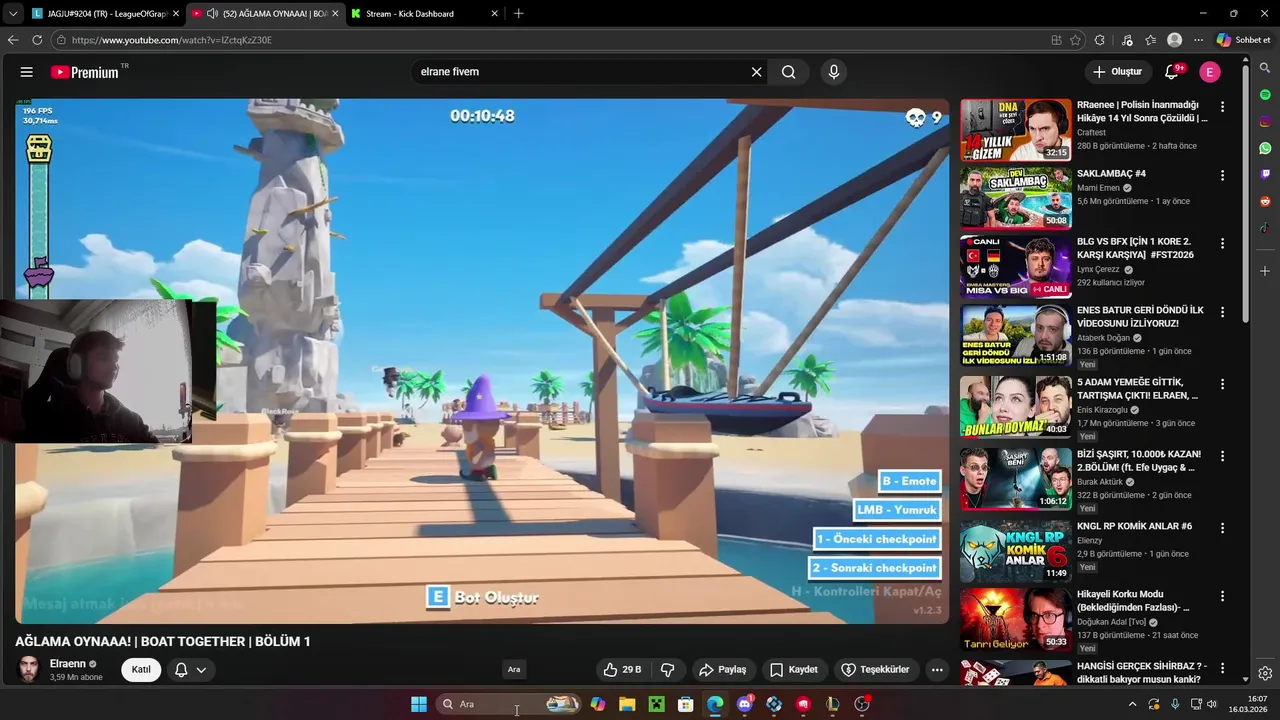Click the YouTube URL address bar
Screen dimensions: 1280x720
tap(550, 40)
